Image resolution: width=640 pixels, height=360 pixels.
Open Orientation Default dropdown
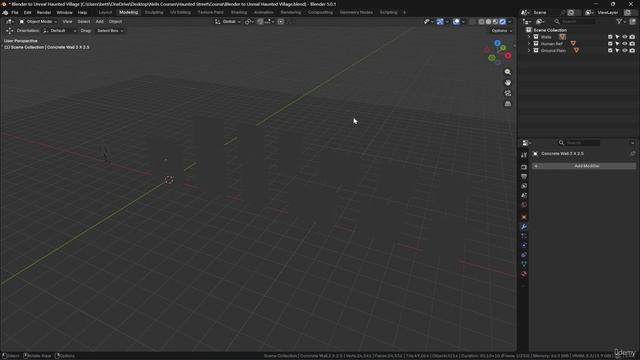60,31
